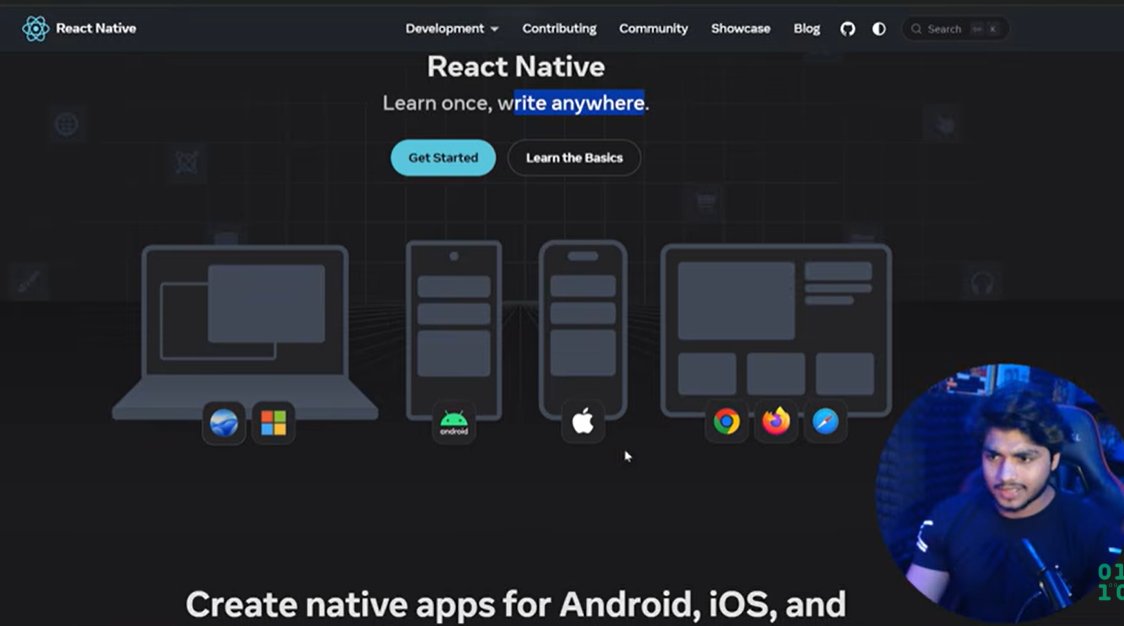Open the Contributing page
The image size is (1124, 626).
559,29
